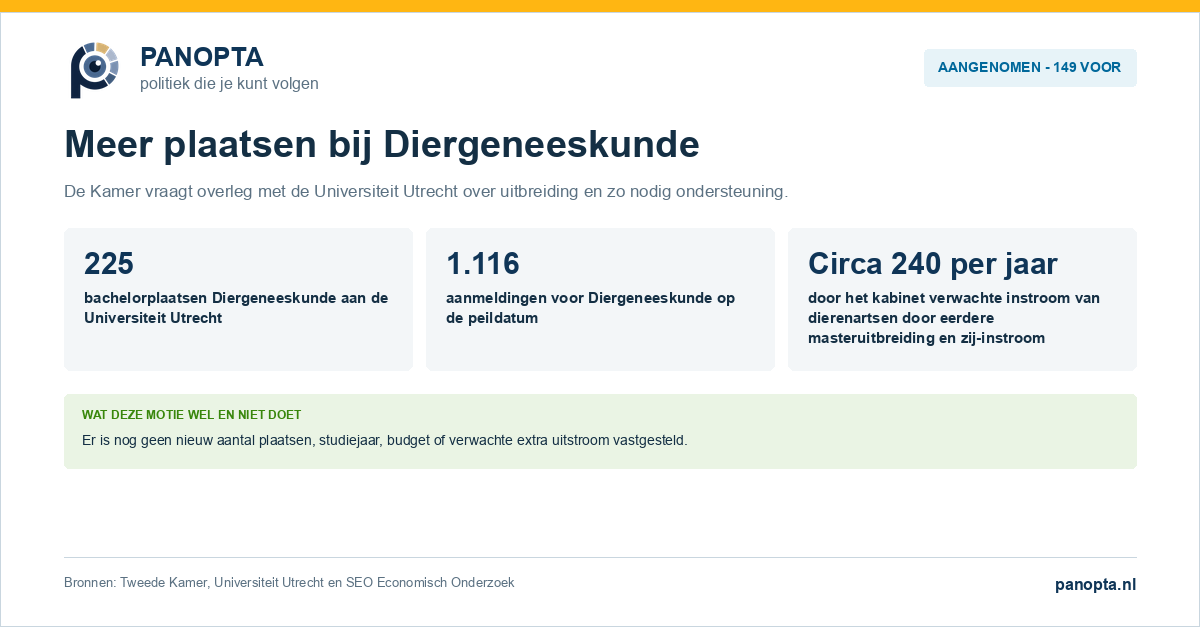Click 'WAT DEZE MOTIE WEL EN NIET DOET' heading
Viewport: 1200px width, 627px height.
(191, 415)
